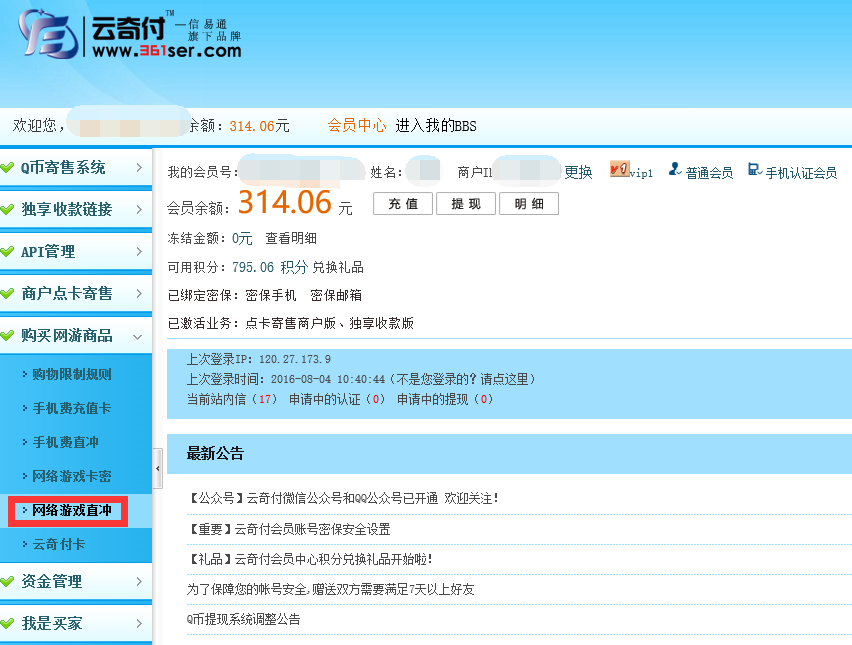The width and height of the screenshot is (852, 645).
Task: Click the top-bar balance 314.06元
Action: 259,126
